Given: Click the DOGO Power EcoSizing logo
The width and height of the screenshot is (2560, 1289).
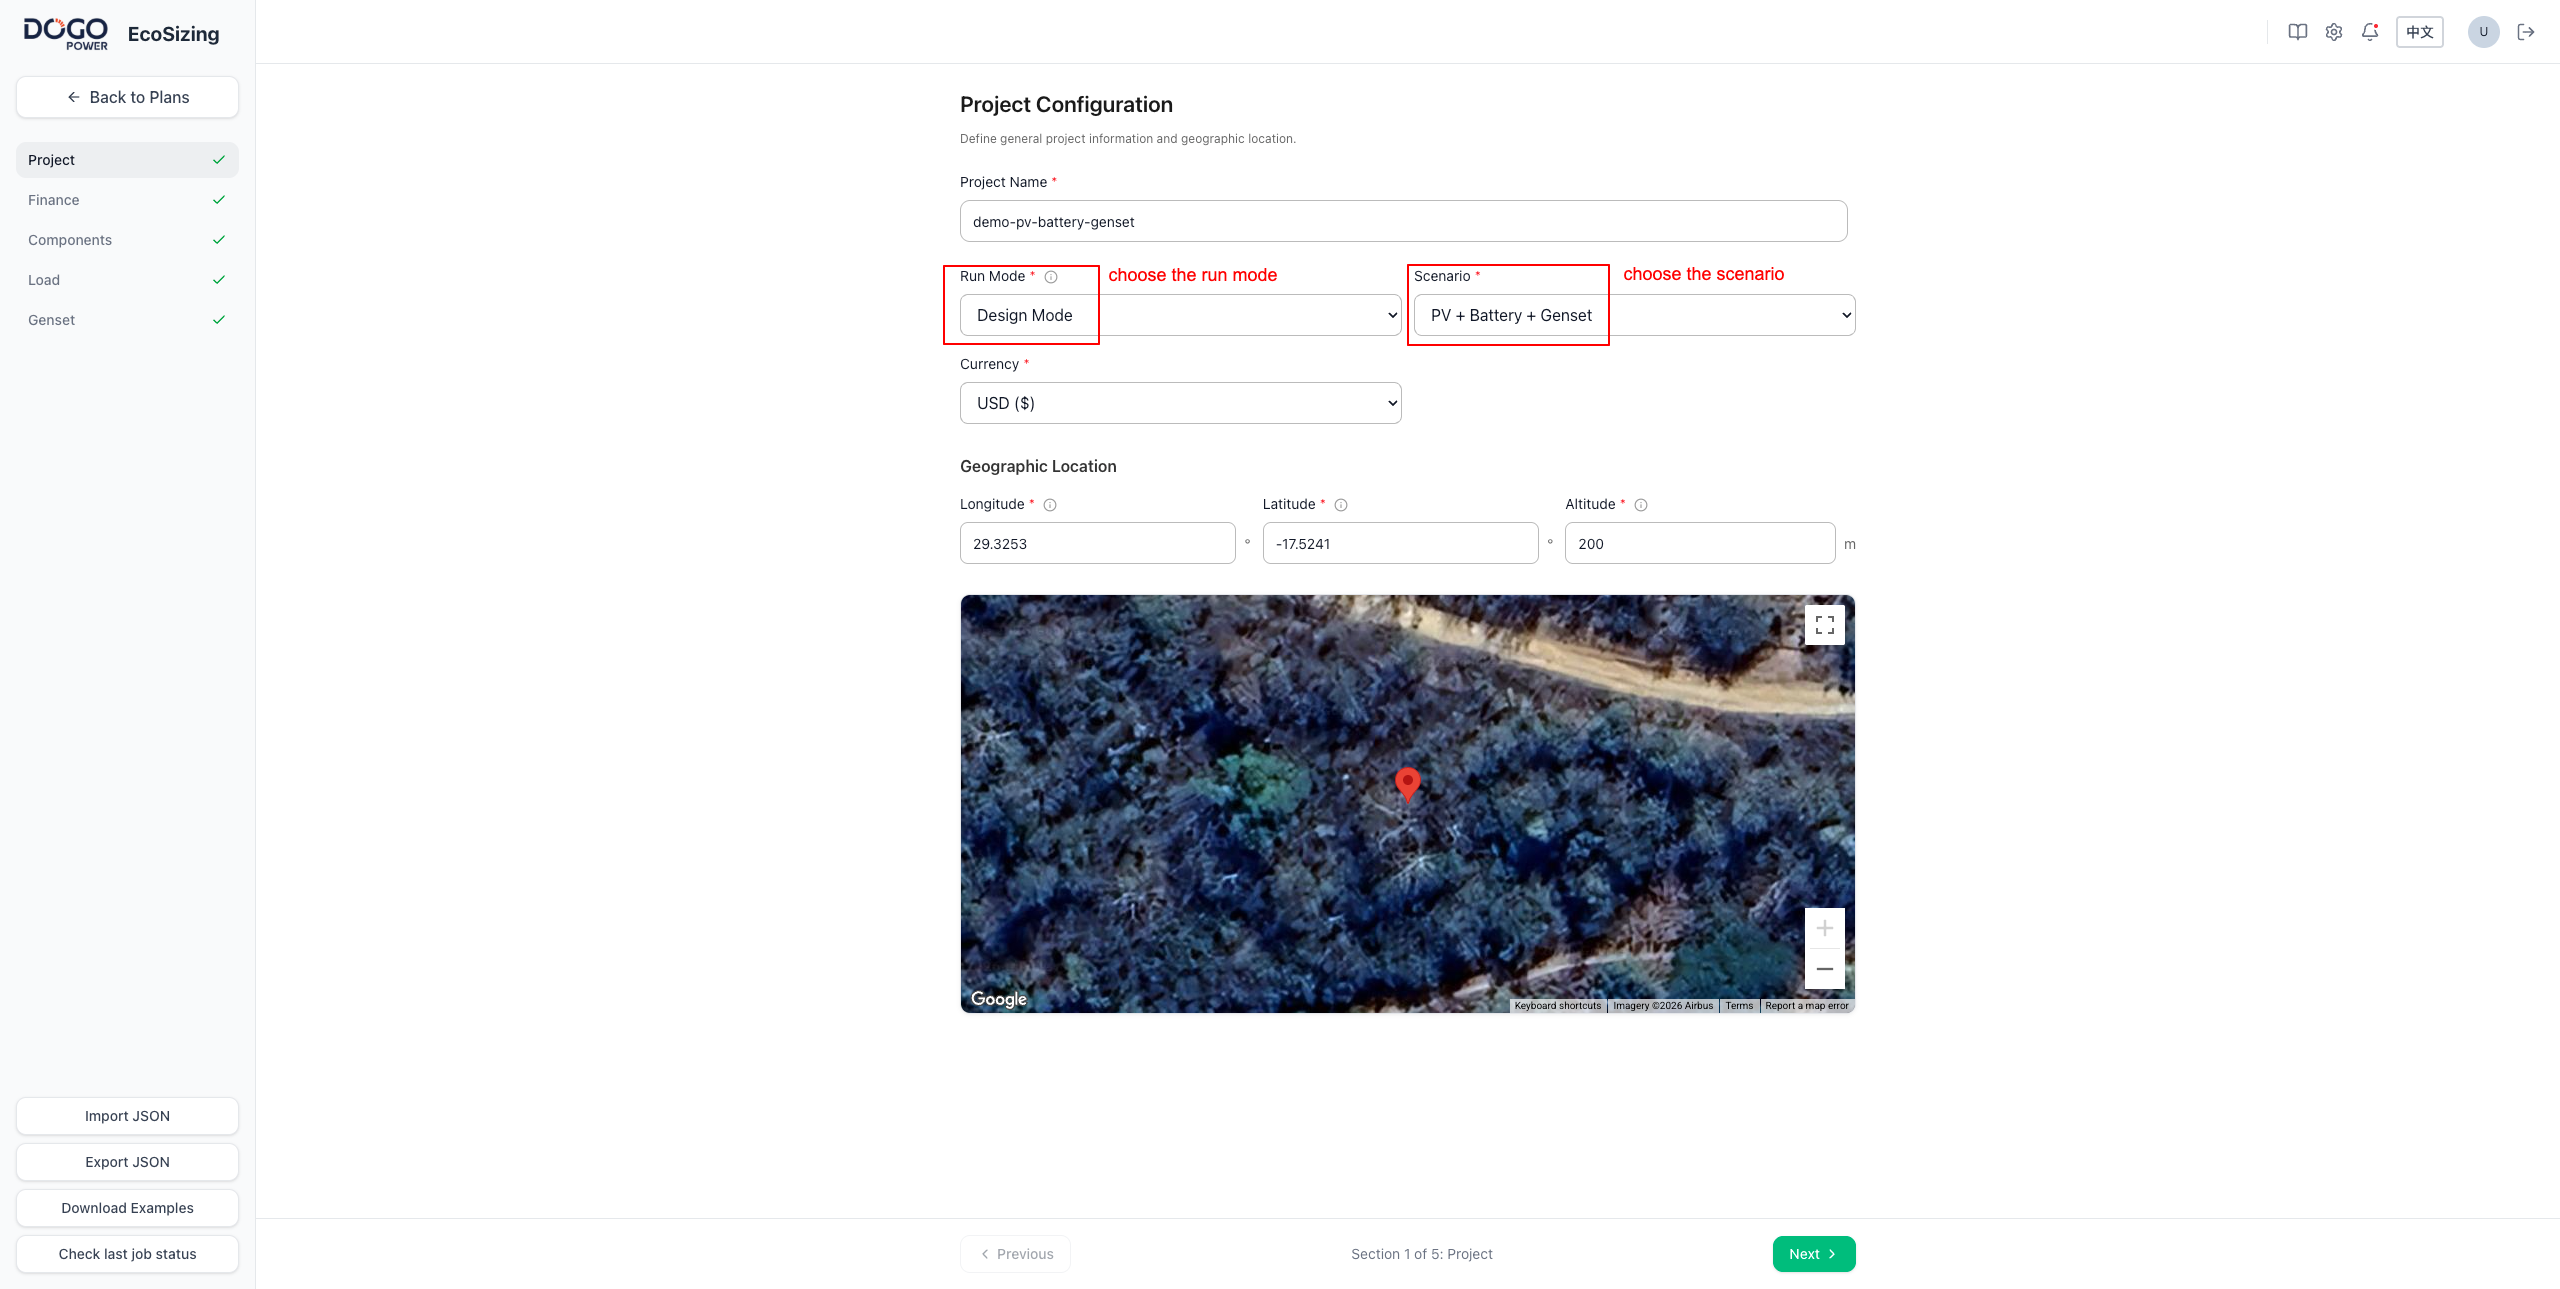Looking at the screenshot, I should (x=121, y=34).
